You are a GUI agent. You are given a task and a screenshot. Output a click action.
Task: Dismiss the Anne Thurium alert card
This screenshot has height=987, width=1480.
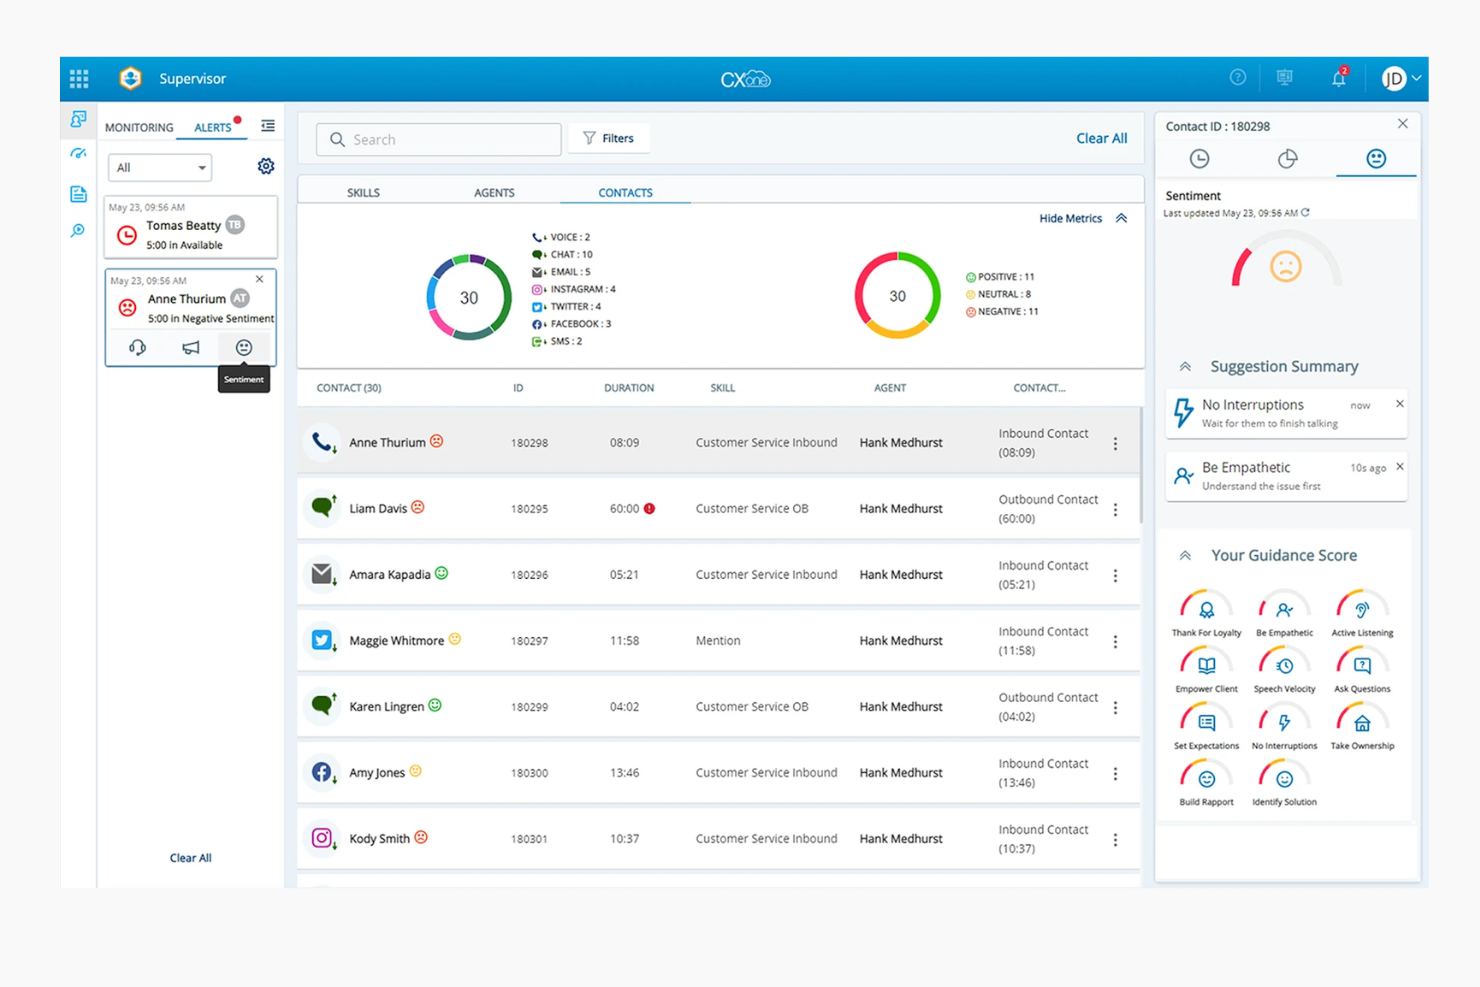[x=260, y=279]
